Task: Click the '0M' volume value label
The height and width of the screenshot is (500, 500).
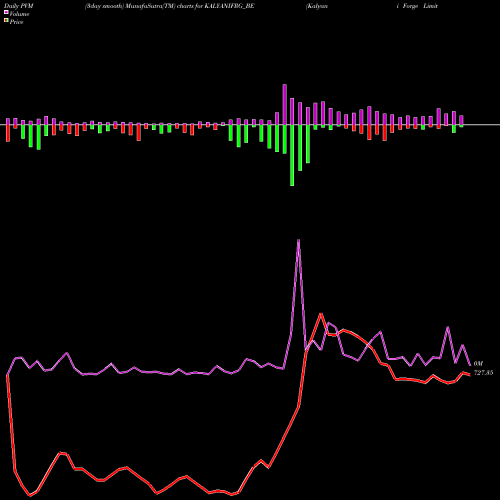Action: 478,364
